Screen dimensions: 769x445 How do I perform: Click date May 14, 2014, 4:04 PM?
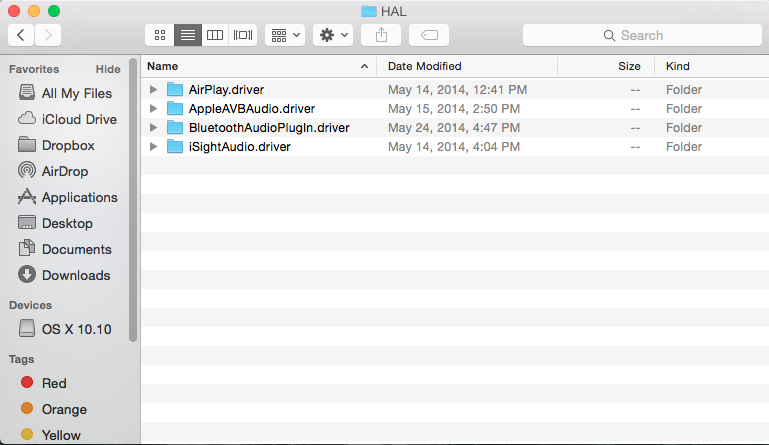click(x=454, y=147)
